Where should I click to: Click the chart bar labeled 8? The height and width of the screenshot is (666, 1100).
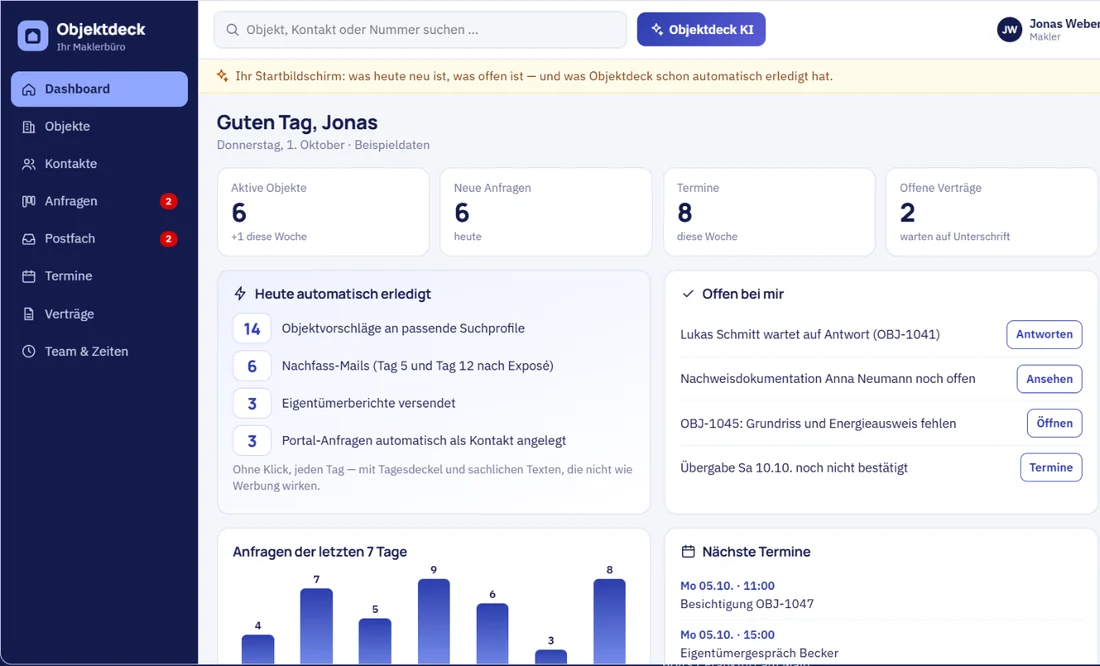point(609,621)
